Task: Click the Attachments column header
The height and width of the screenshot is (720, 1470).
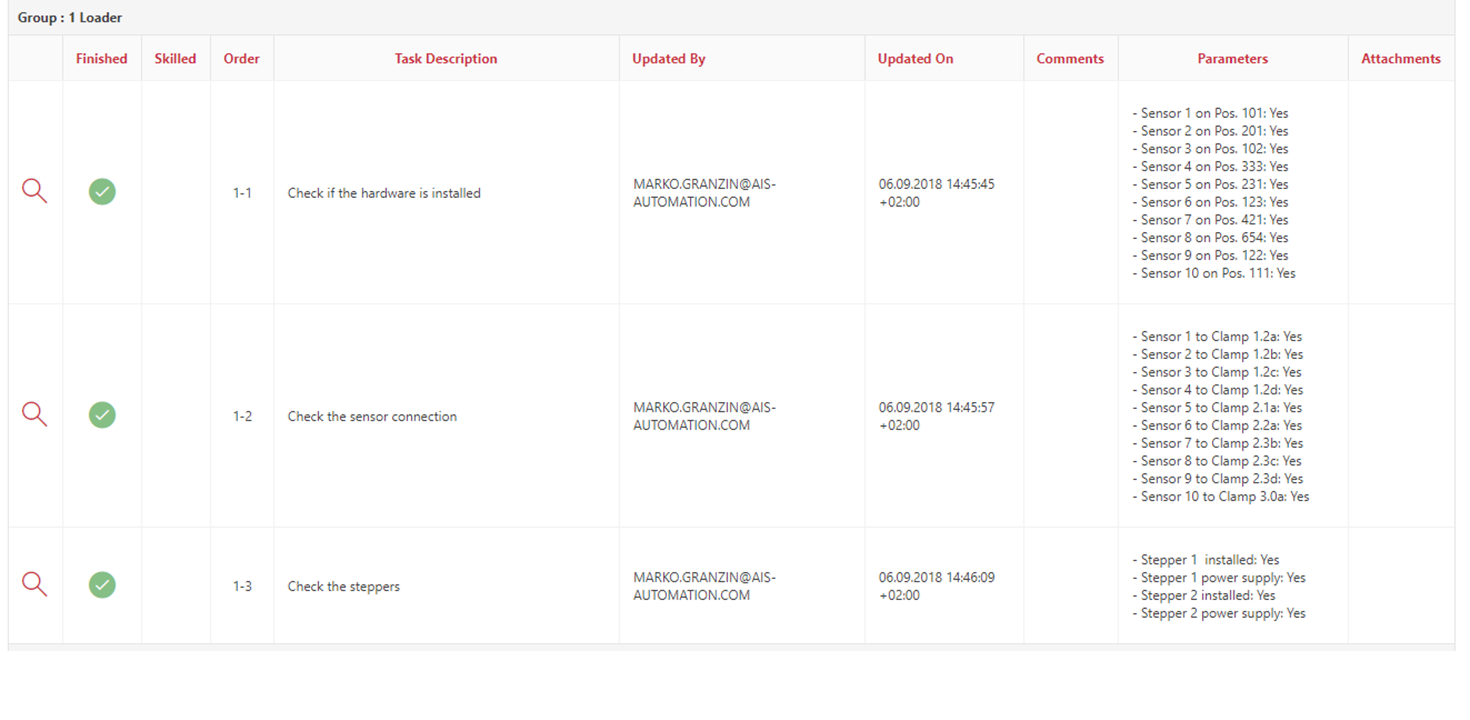Action: tap(1400, 59)
